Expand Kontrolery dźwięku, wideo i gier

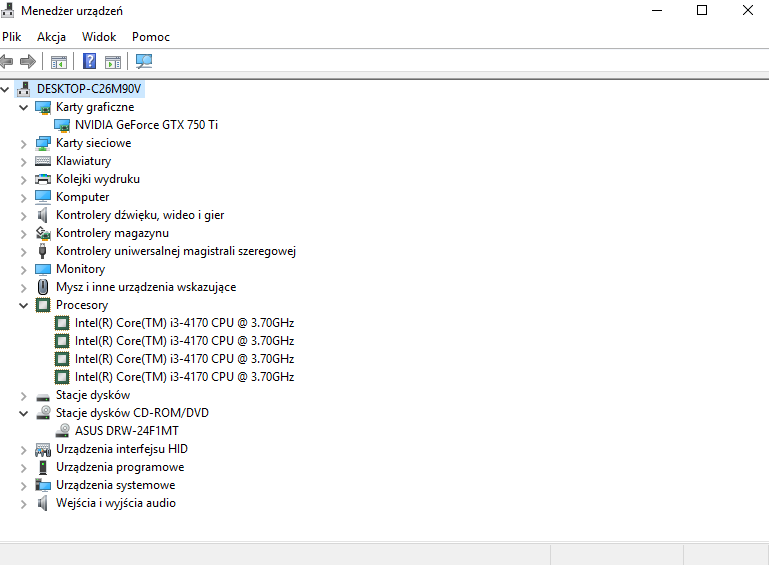[x=24, y=216]
